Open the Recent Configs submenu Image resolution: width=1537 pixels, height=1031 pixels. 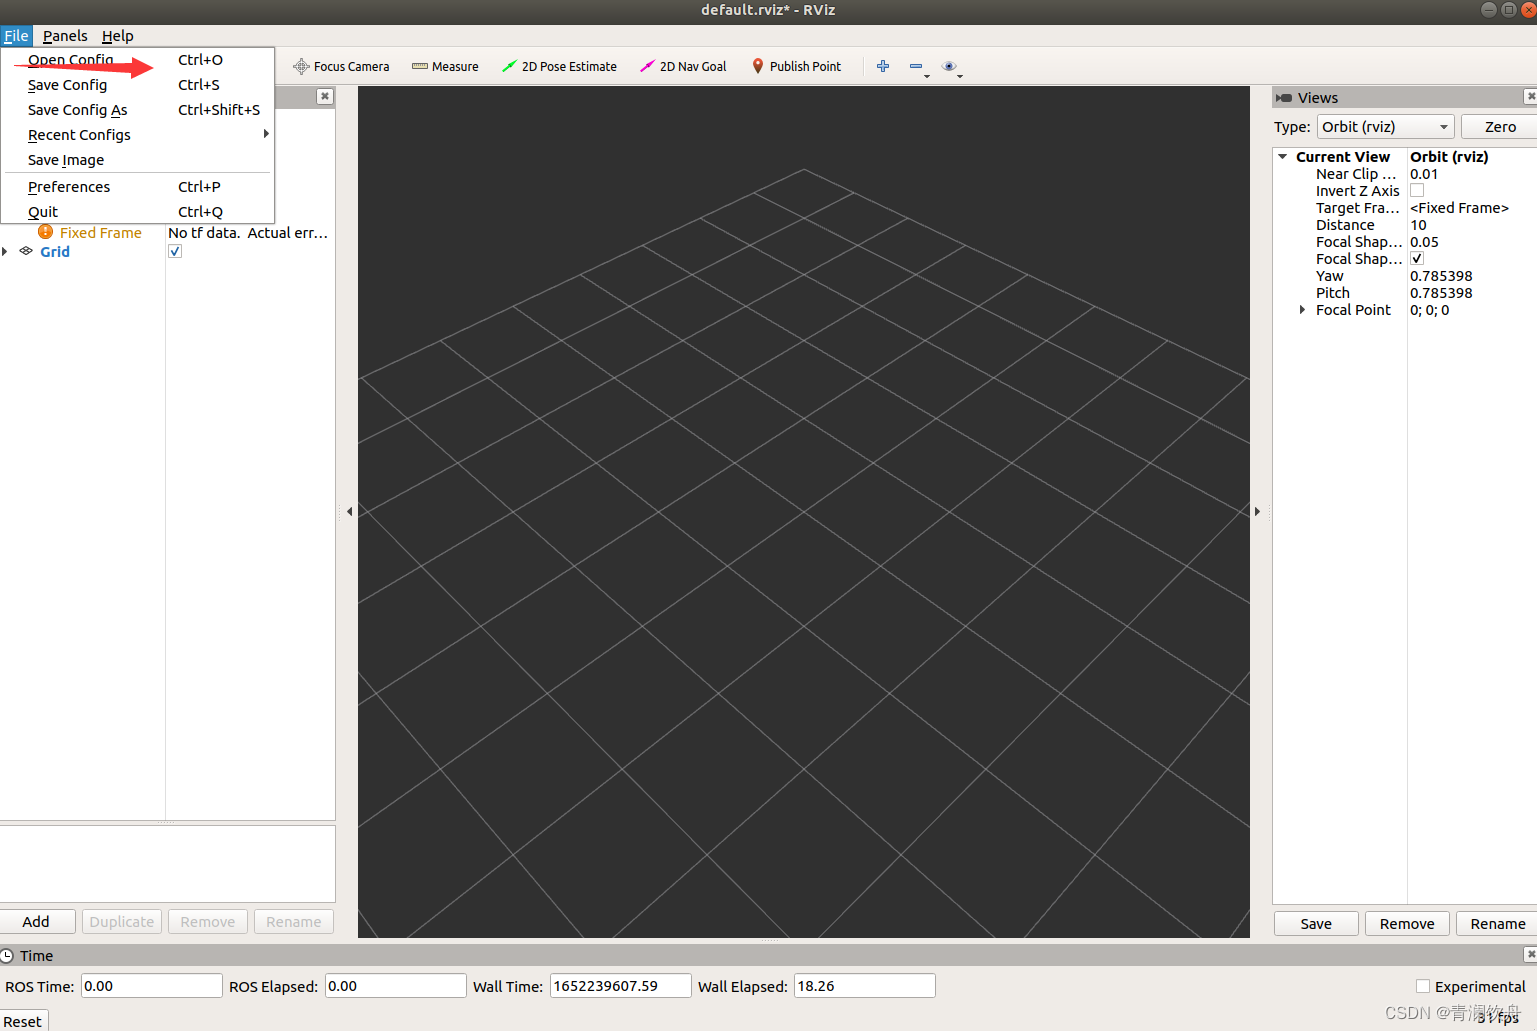tap(138, 135)
